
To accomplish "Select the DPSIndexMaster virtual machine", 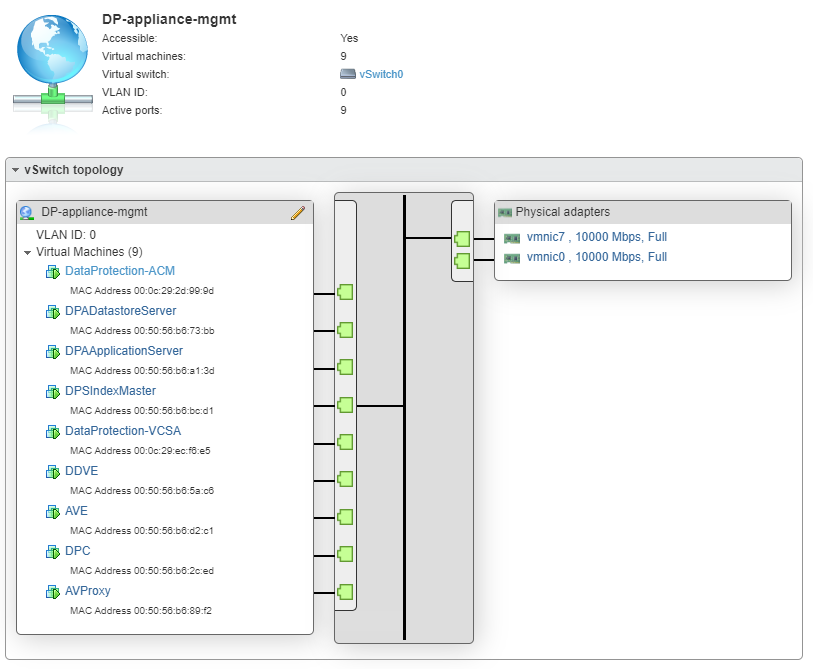I will click(x=110, y=391).
